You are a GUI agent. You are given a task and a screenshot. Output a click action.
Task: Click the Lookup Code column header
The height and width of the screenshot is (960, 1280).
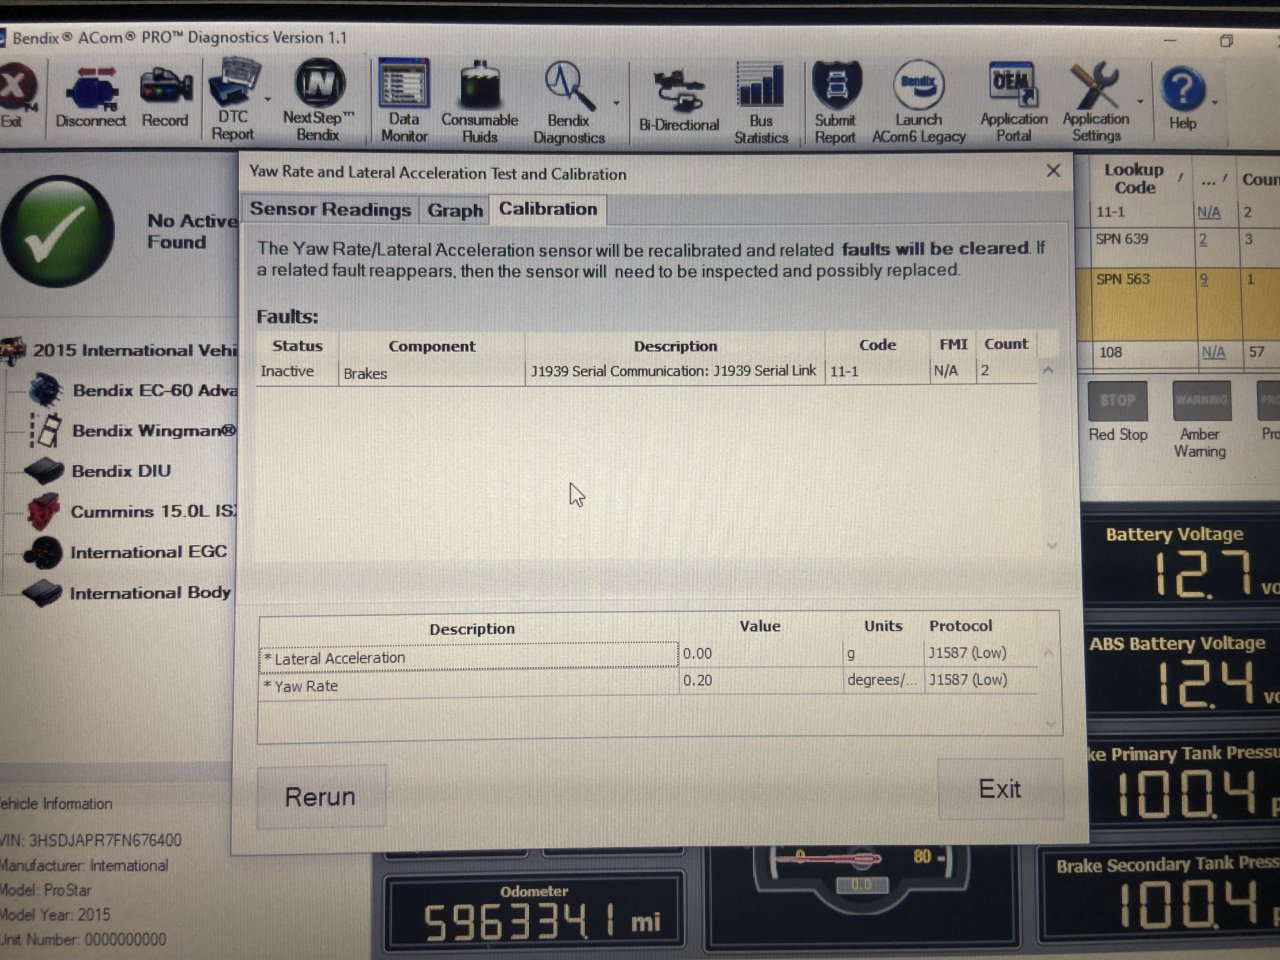coord(1135,178)
